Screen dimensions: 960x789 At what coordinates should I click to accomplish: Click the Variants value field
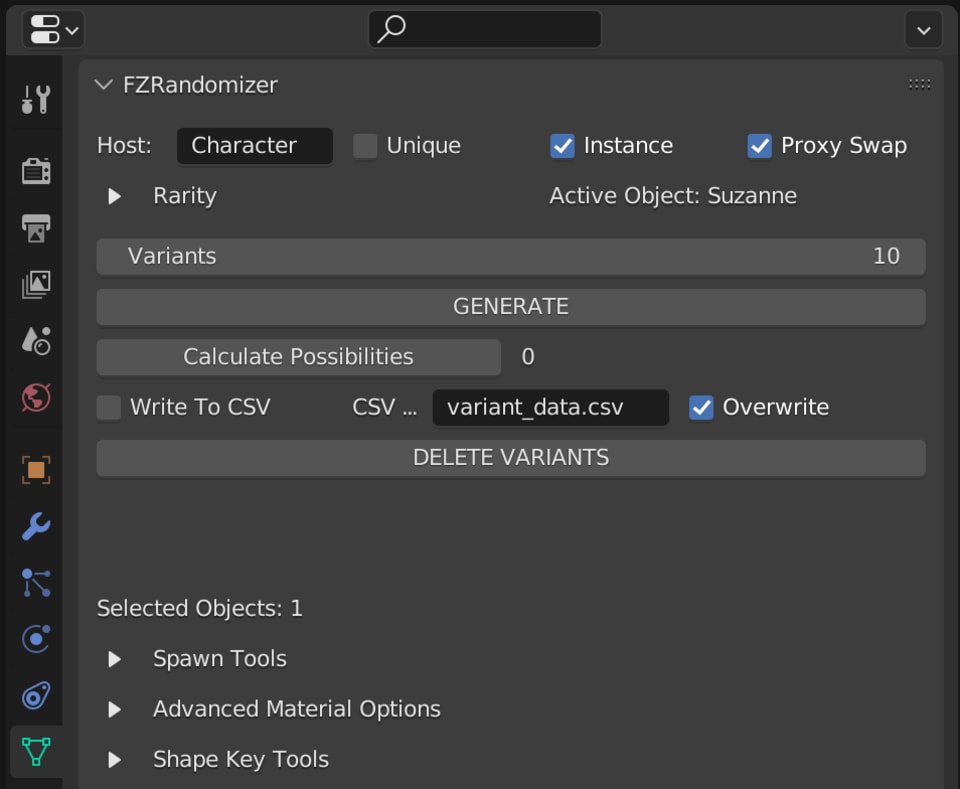click(510, 256)
